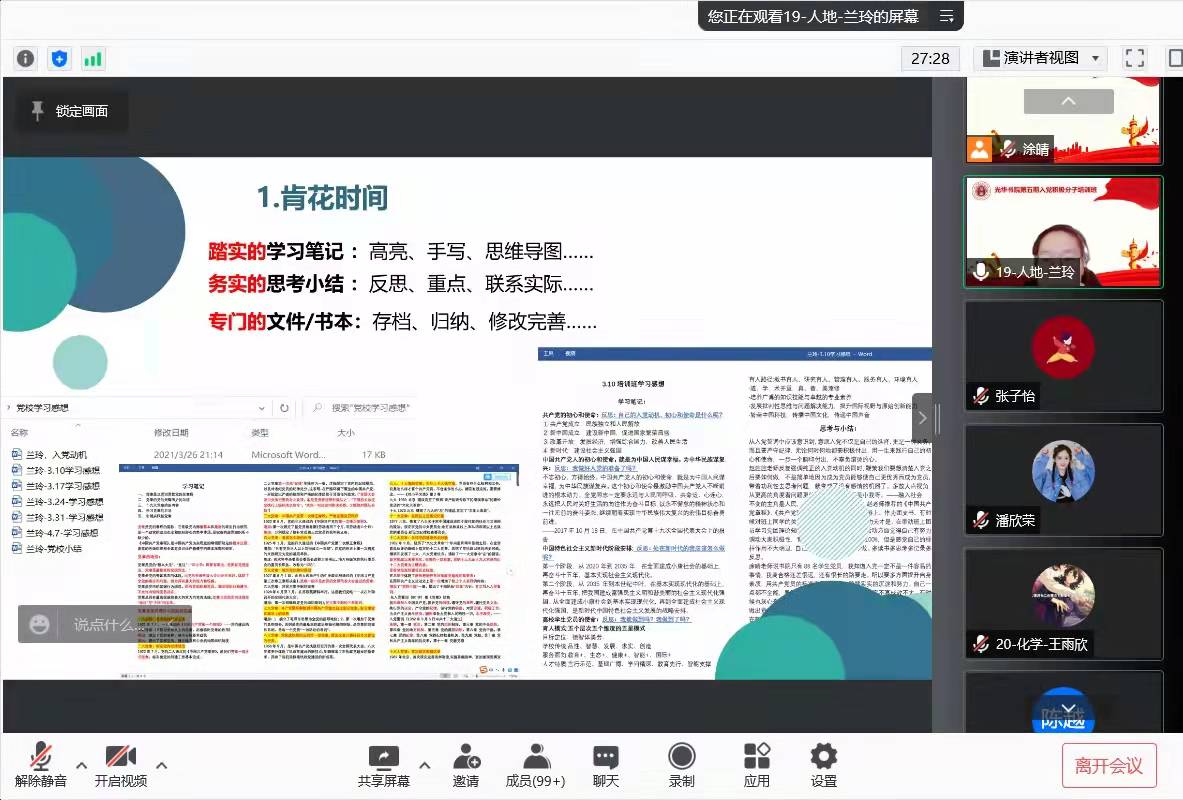Select the 19-人地-兰玲 speaker video tile

(x=1063, y=232)
